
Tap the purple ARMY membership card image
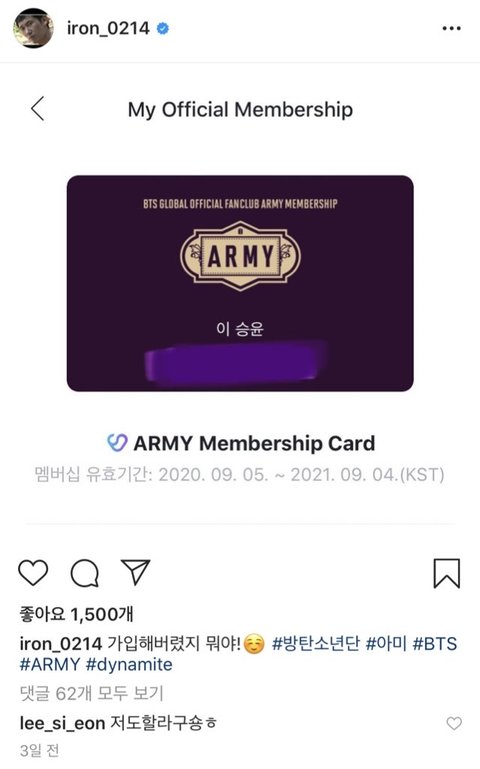pyautogui.click(x=240, y=283)
